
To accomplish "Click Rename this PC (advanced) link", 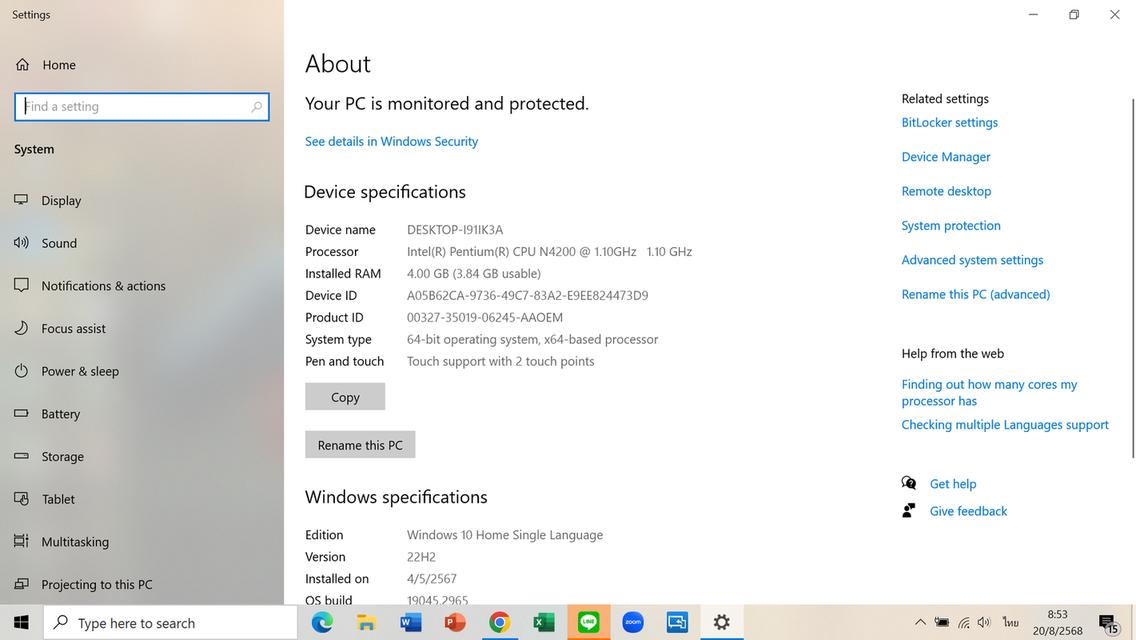I will click(975, 294).
